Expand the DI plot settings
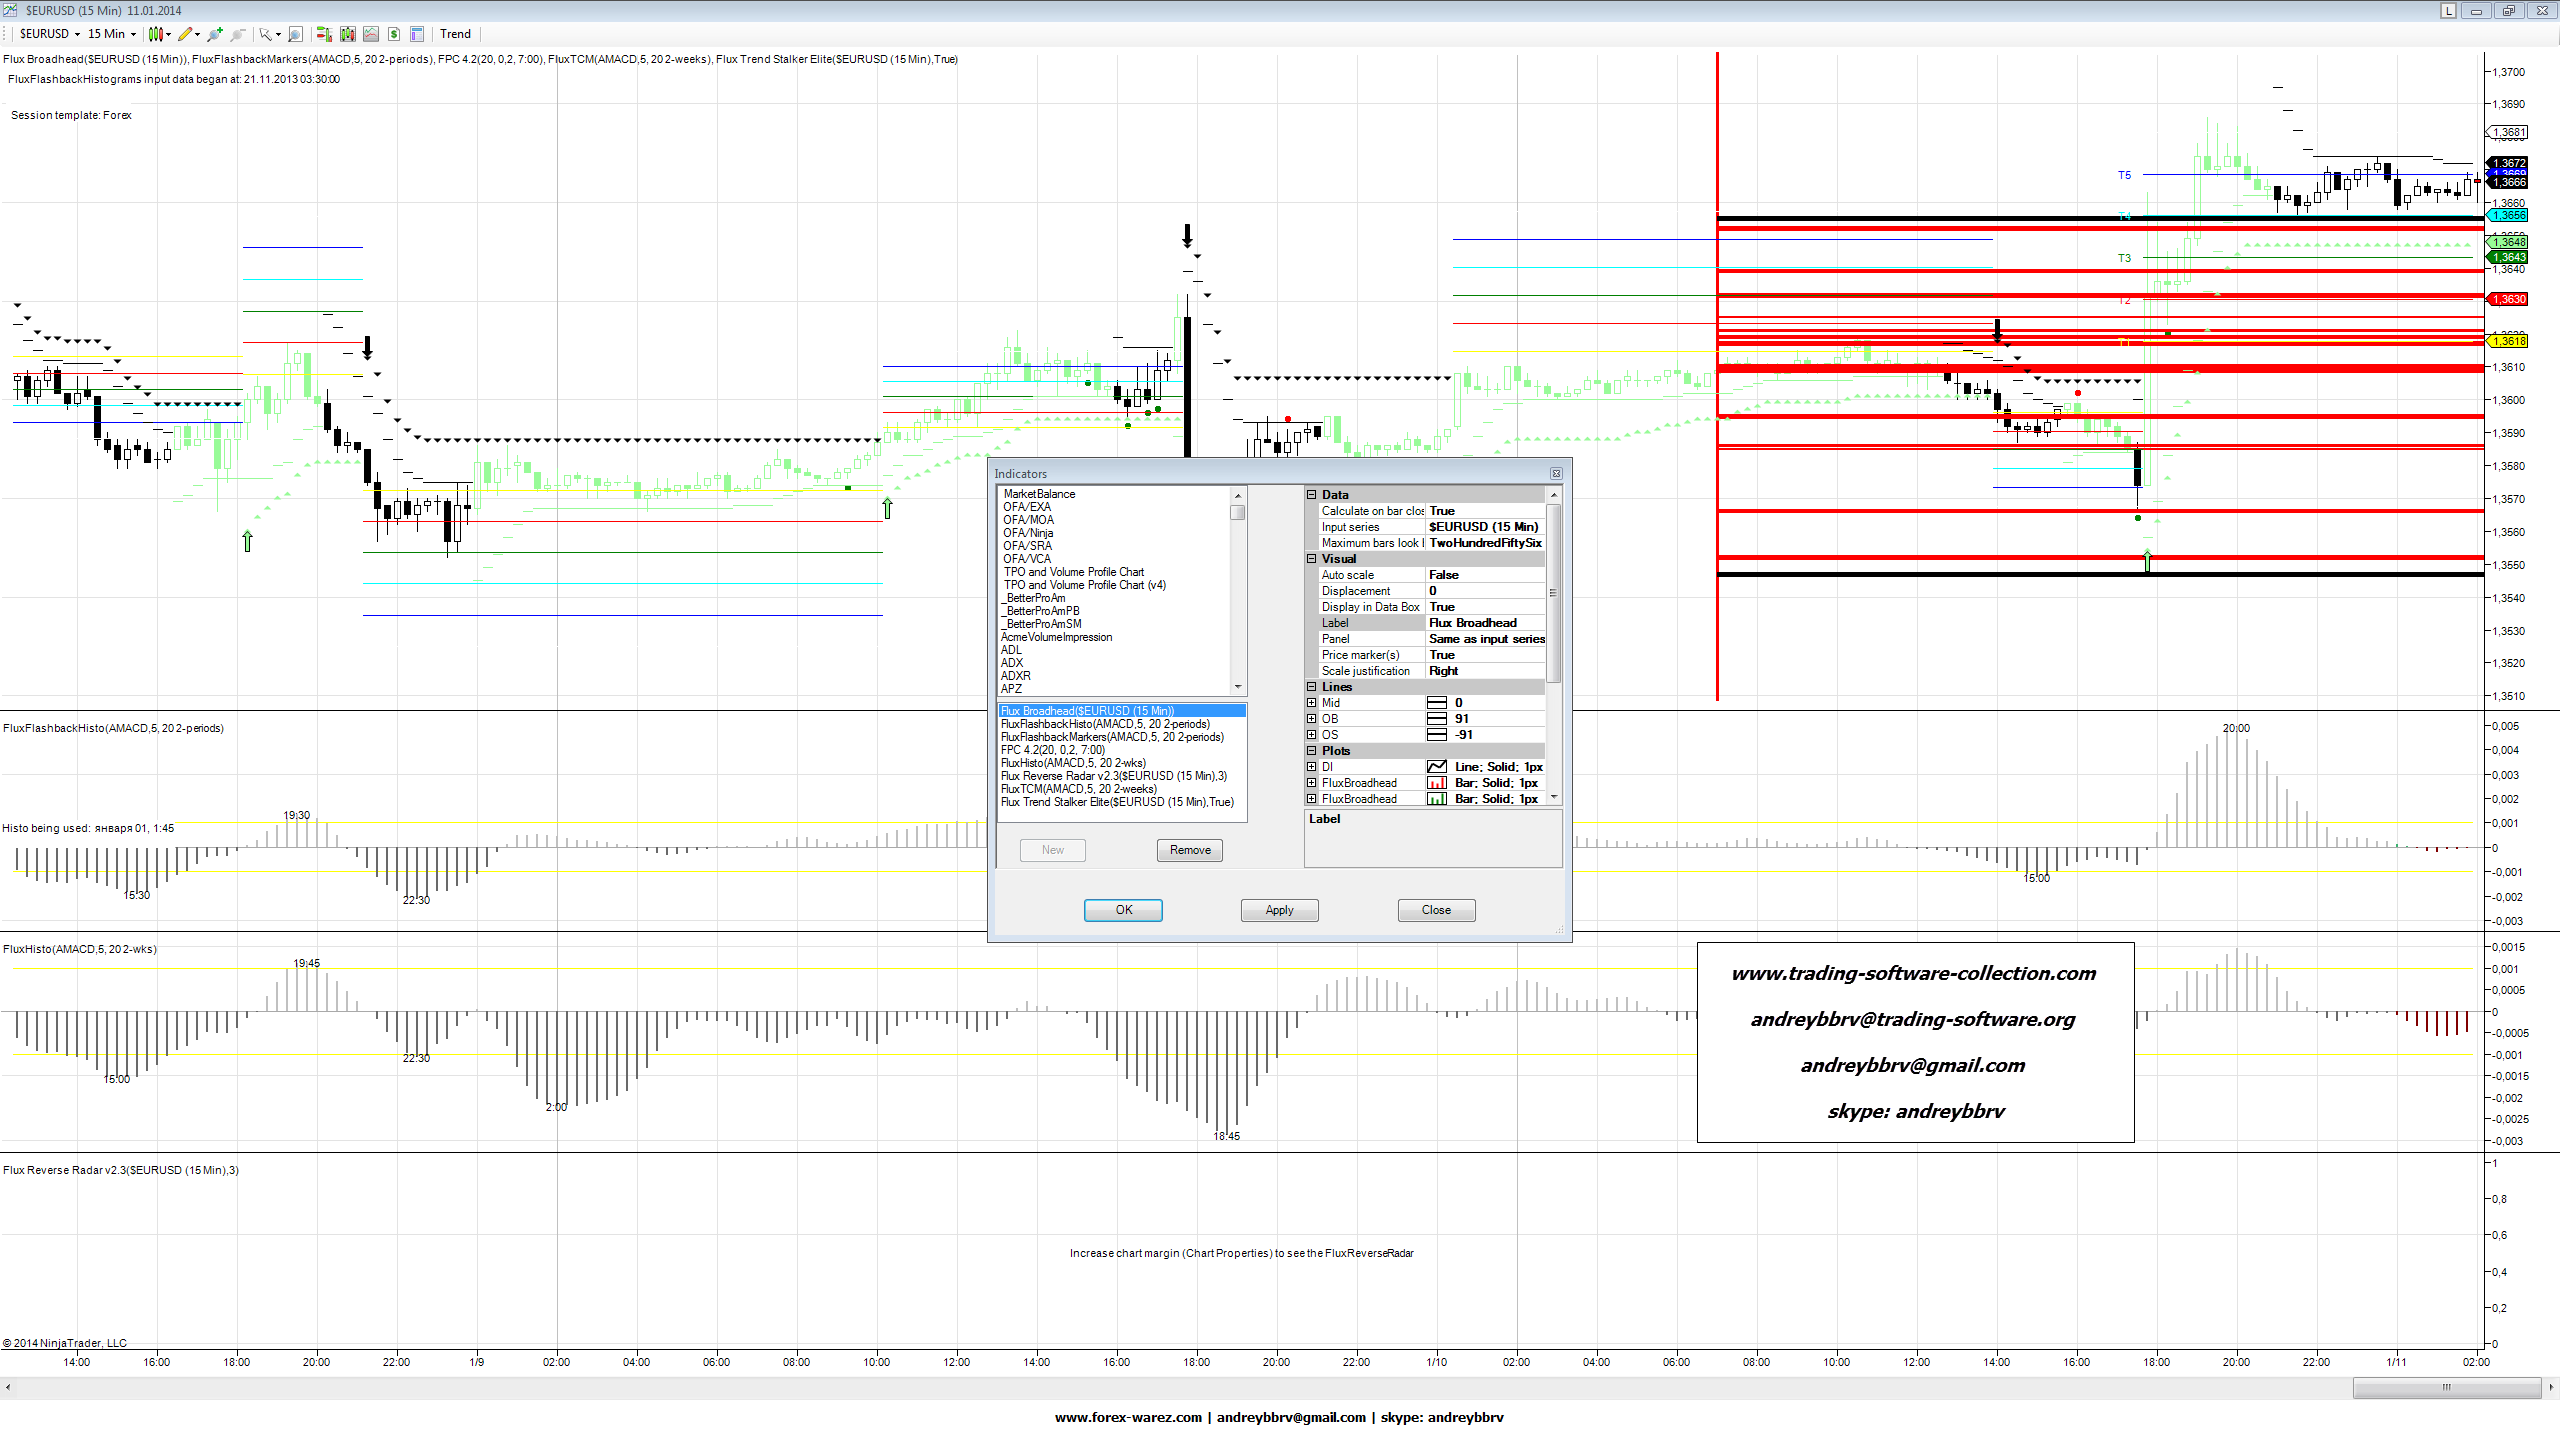This screenshot has height=1434, width=2560. tap(1312, 767)
